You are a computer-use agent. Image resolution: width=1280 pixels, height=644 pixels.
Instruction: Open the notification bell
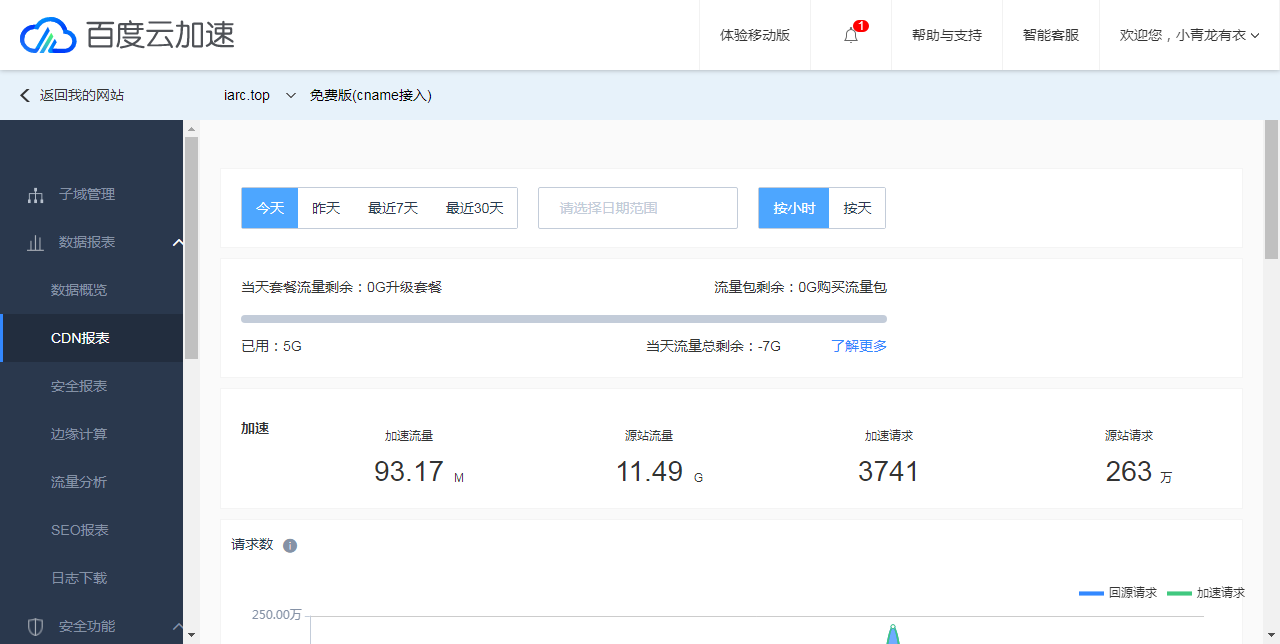(851, 35)
